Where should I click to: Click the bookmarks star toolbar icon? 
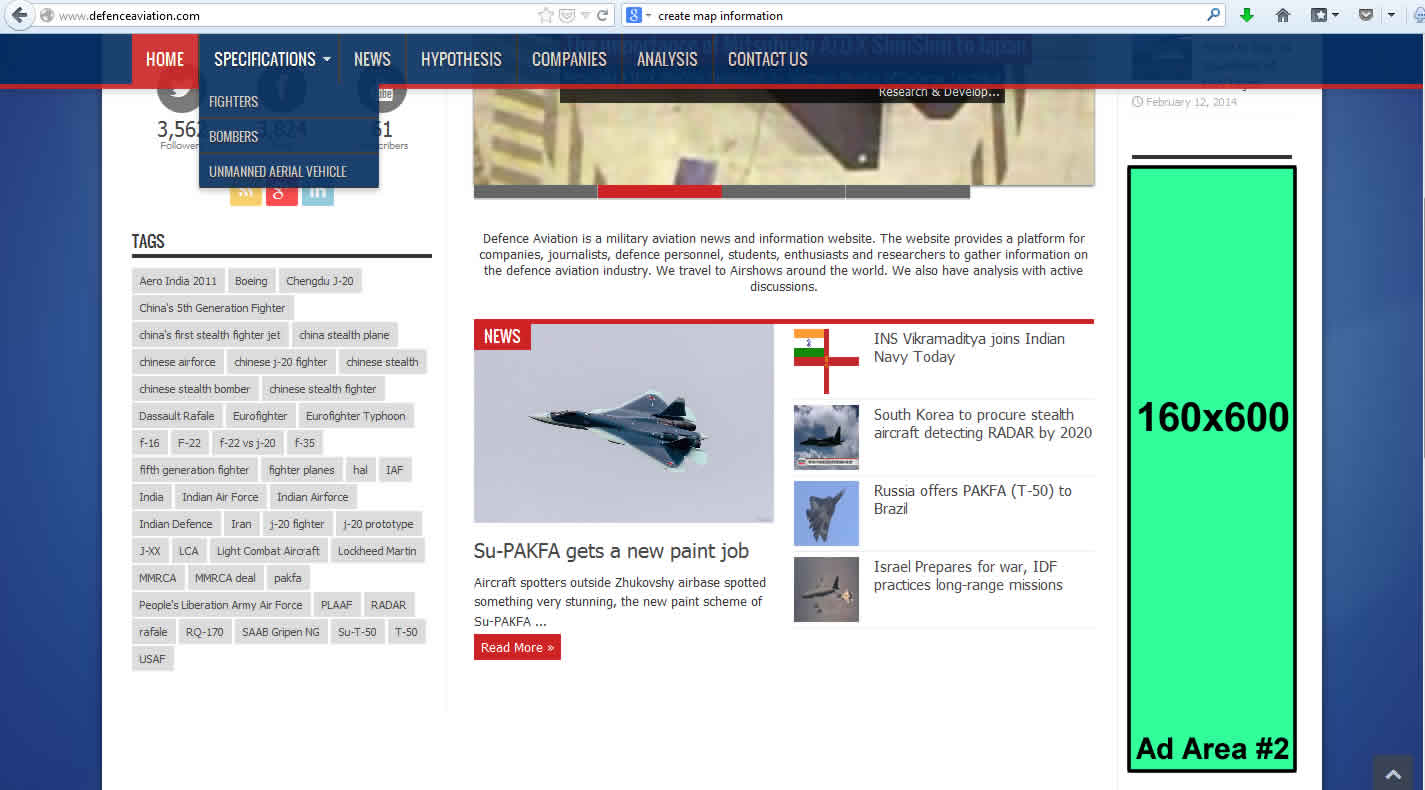click(1320, 15)
